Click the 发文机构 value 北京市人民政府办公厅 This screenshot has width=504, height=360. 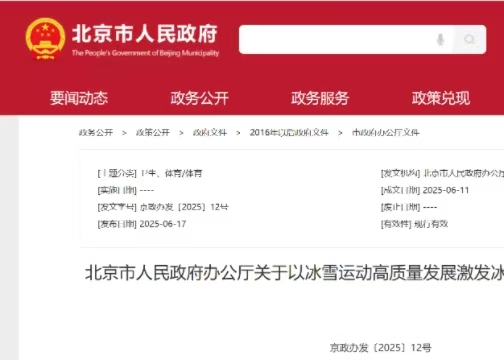pos(464,173)
